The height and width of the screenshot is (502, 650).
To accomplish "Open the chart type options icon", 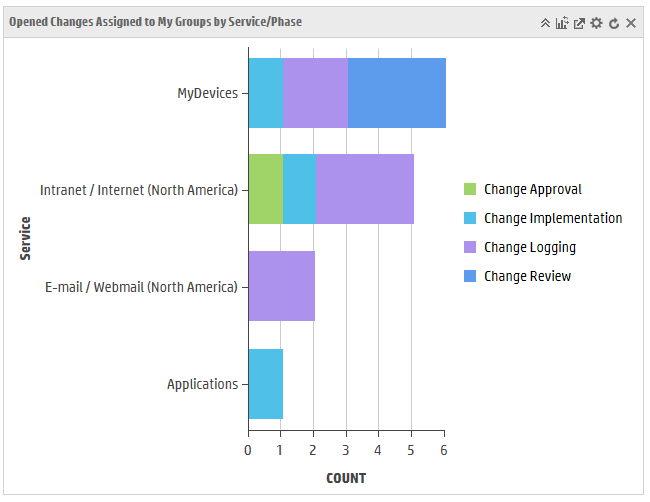I will (562, 23).
